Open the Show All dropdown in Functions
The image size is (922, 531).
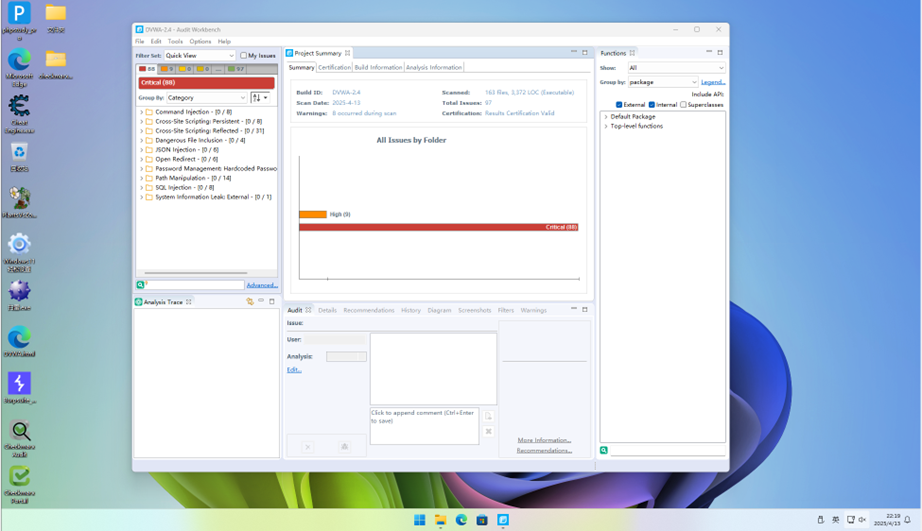(676, 68)
